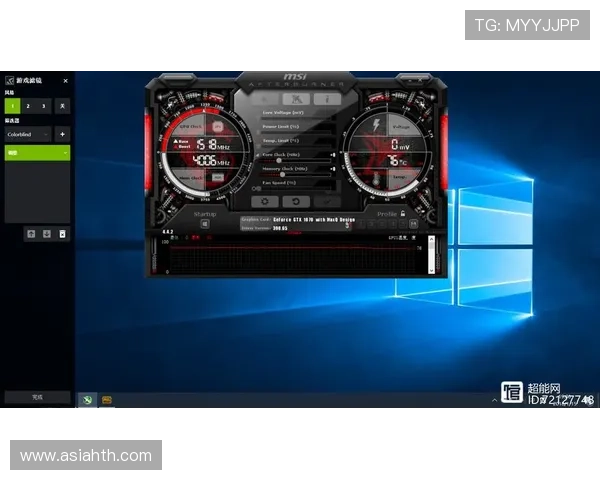This screenshot has width=600, height=480.
Task: Add a filter with the plus button
Action: click(62, 134)
